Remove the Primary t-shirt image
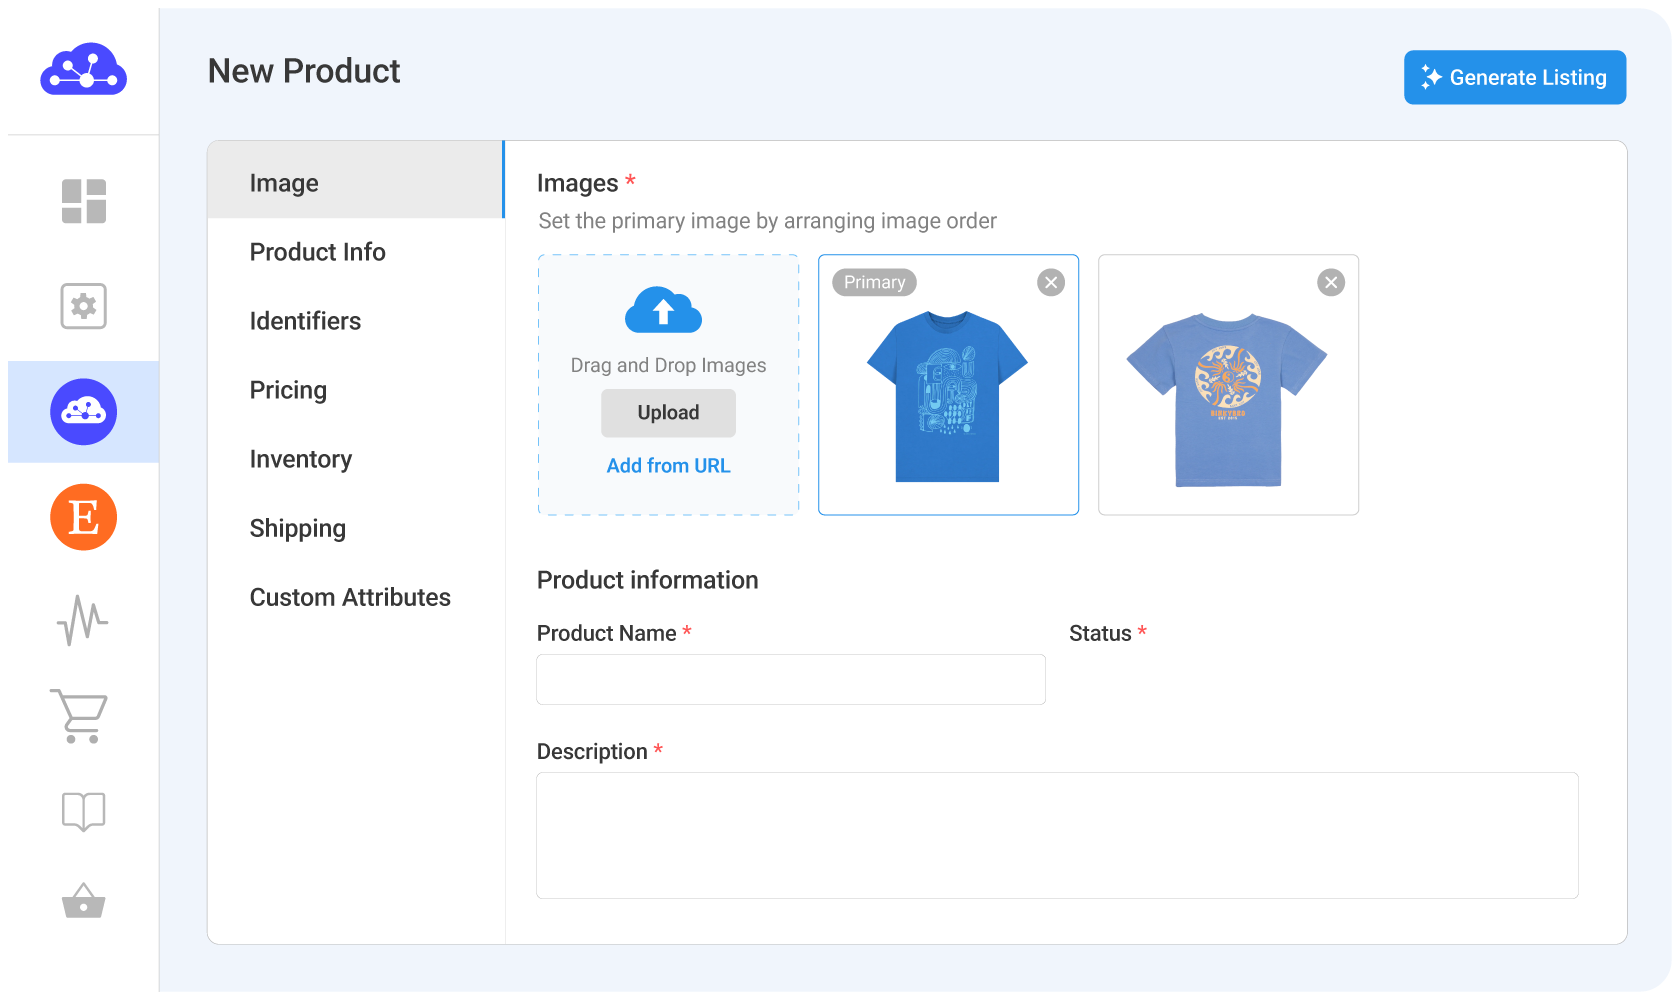The image size is (1680, 1000). coord(1050,283)
